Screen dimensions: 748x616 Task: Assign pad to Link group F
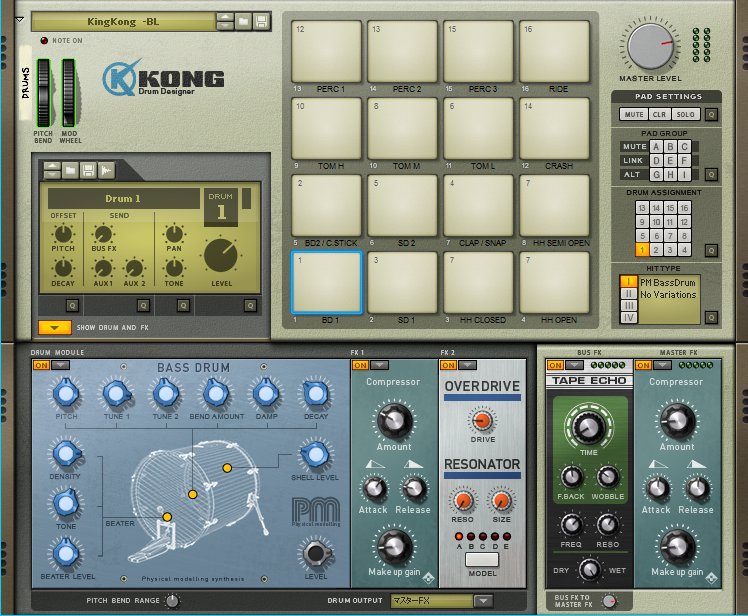click(x=684, y=161)
